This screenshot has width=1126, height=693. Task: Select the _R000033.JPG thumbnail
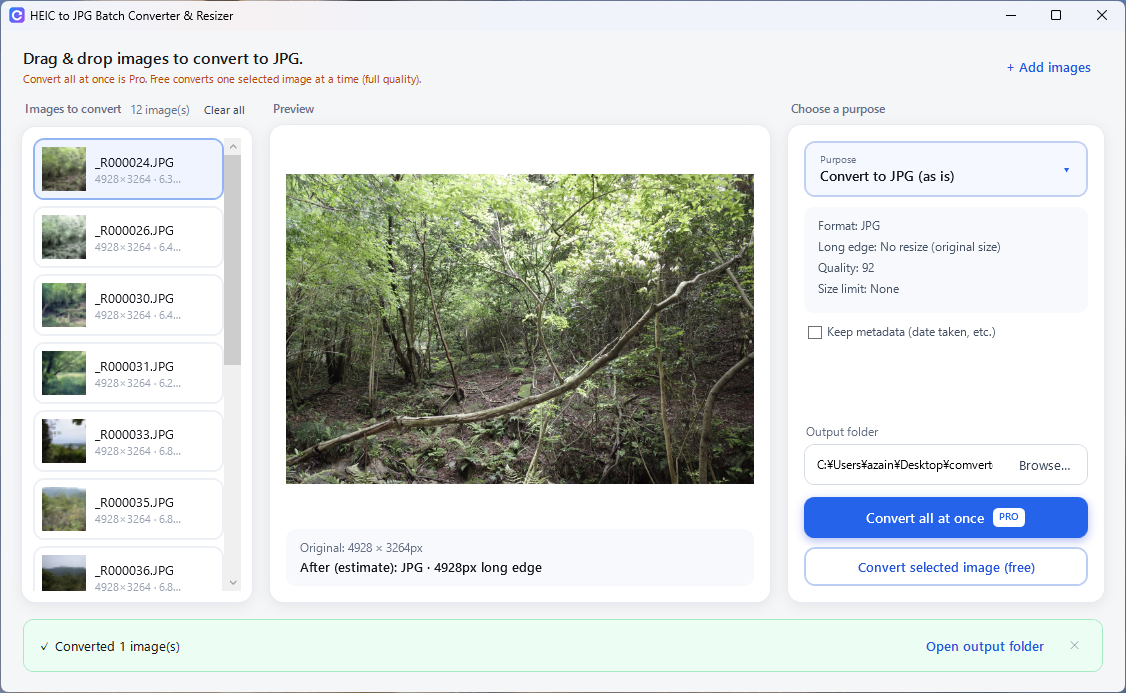(x=64, y=441)
